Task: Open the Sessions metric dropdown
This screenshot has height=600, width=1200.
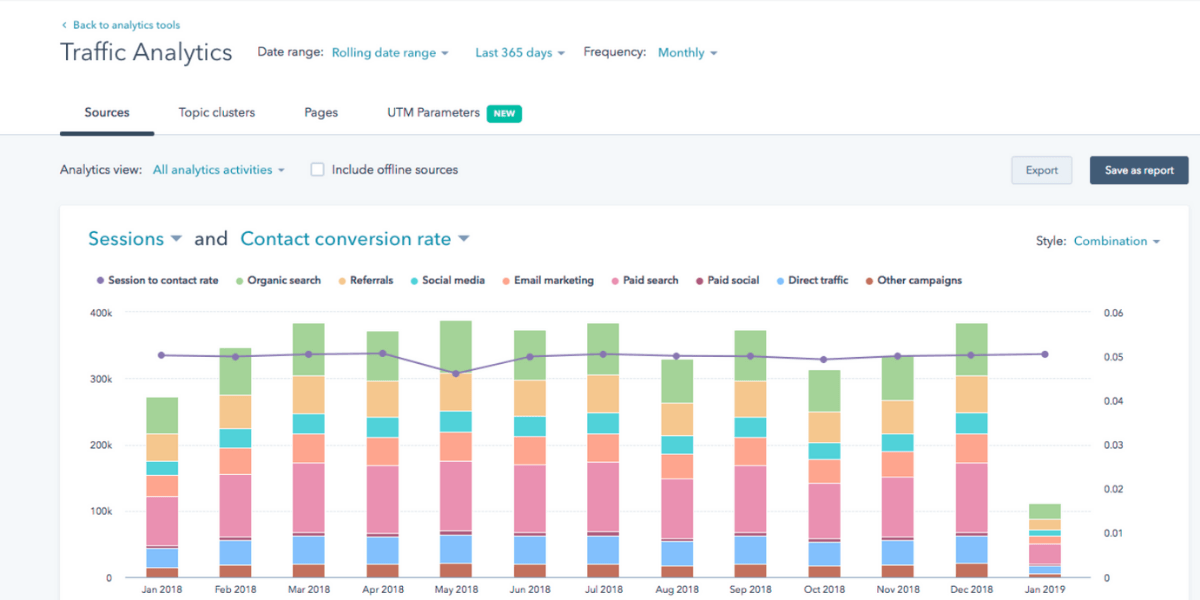Action: tap(135, 239)
